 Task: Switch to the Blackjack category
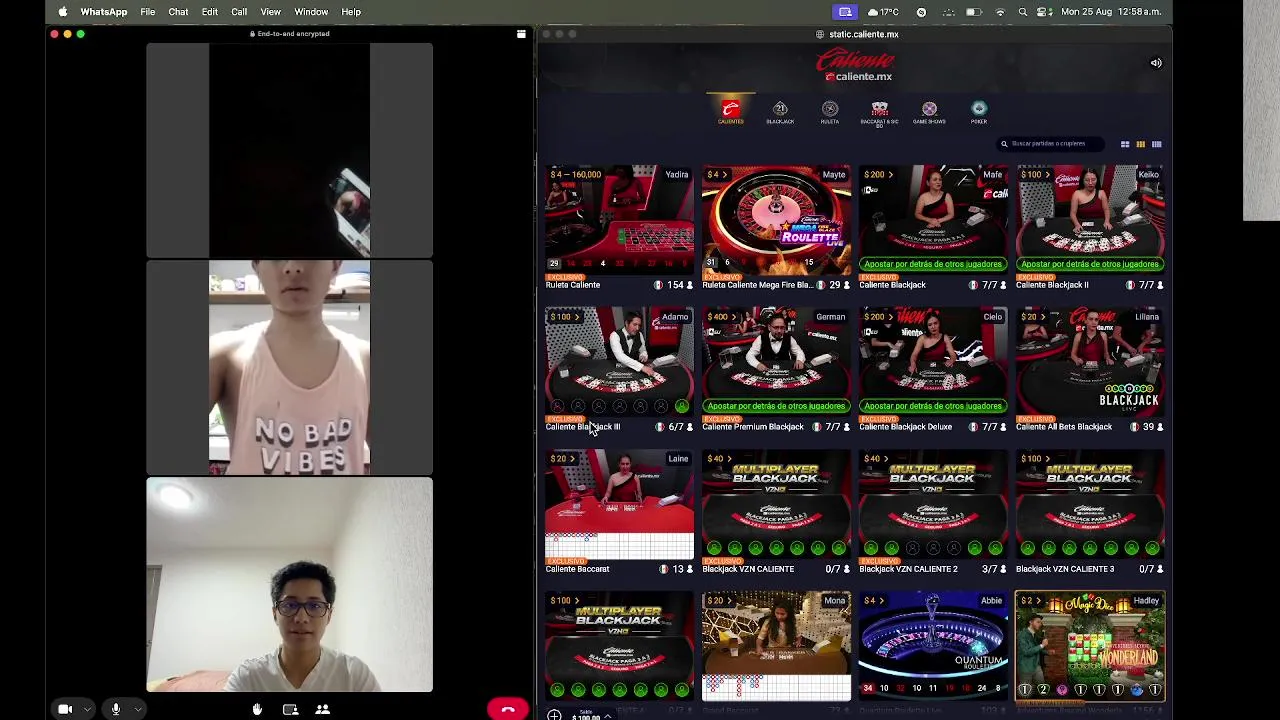780,111
